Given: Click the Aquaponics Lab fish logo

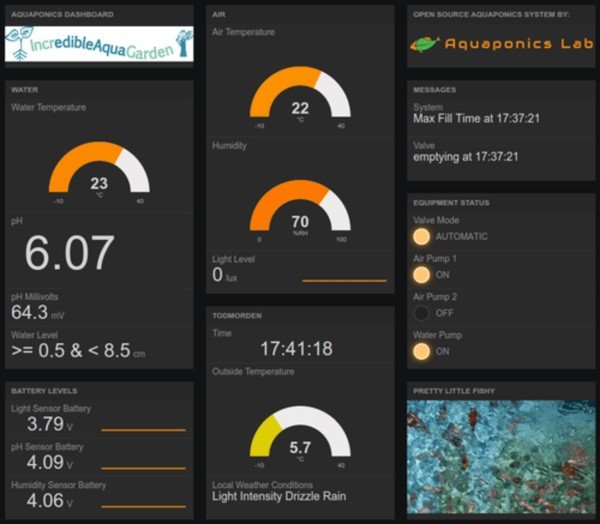Looking at the screenshot, I should [x=424, y=44].
